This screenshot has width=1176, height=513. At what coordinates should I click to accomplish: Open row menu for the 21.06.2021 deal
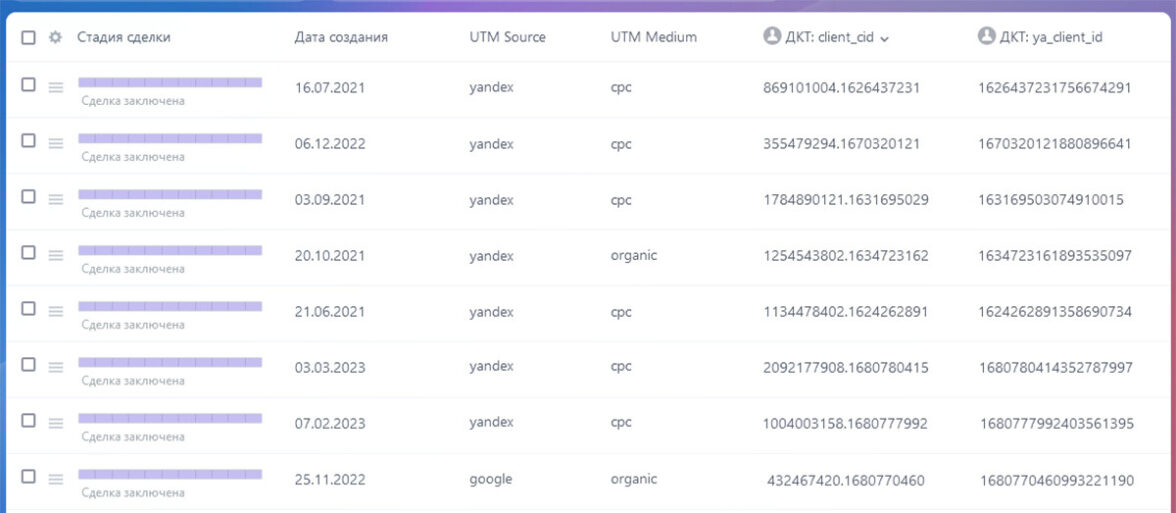(56, 311)
